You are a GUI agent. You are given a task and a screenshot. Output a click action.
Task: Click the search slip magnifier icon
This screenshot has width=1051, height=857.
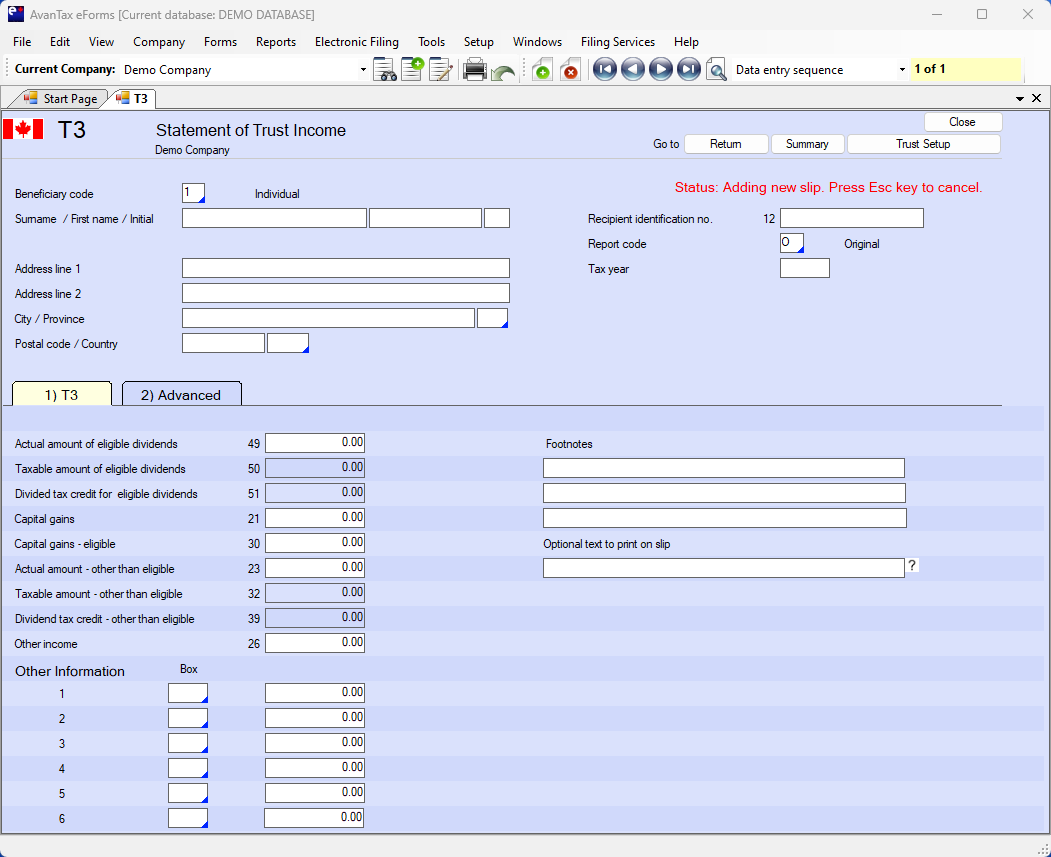tap(716, 70)
